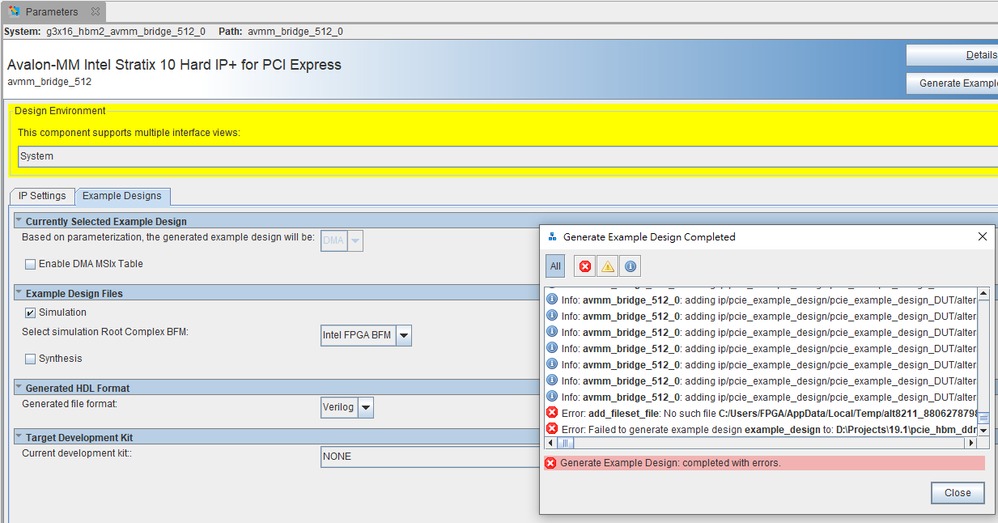Click the error icon beside add_fileset_file

[552, 413]
